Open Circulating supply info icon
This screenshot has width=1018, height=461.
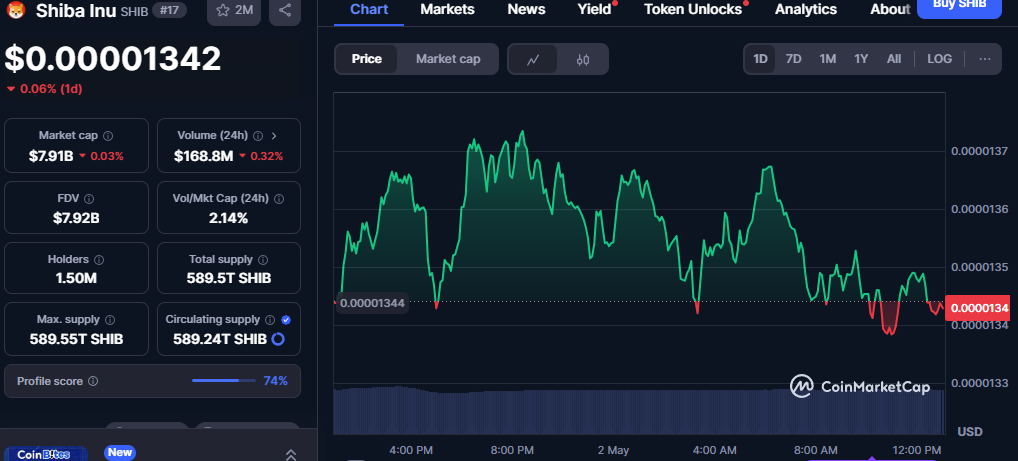[270, 319]
